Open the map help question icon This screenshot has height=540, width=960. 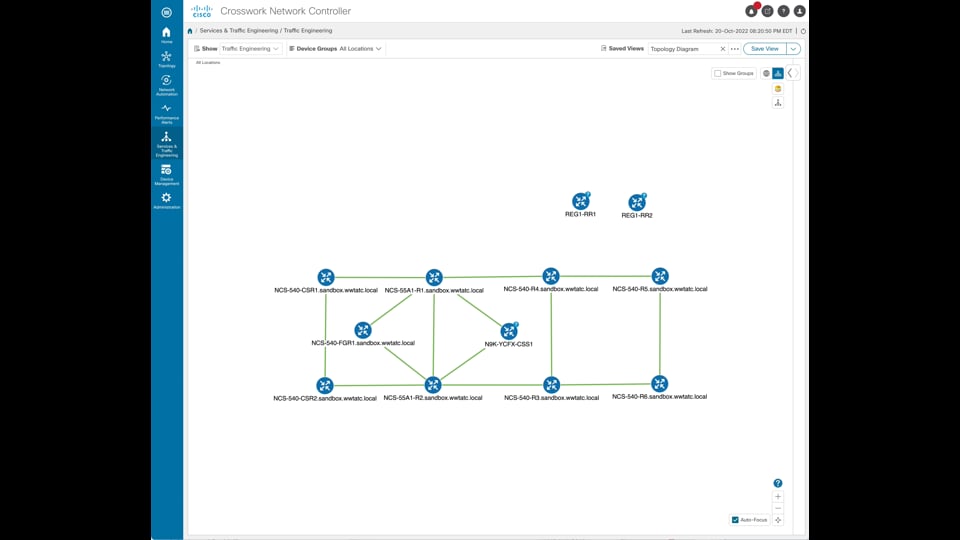tap(778, 483)
